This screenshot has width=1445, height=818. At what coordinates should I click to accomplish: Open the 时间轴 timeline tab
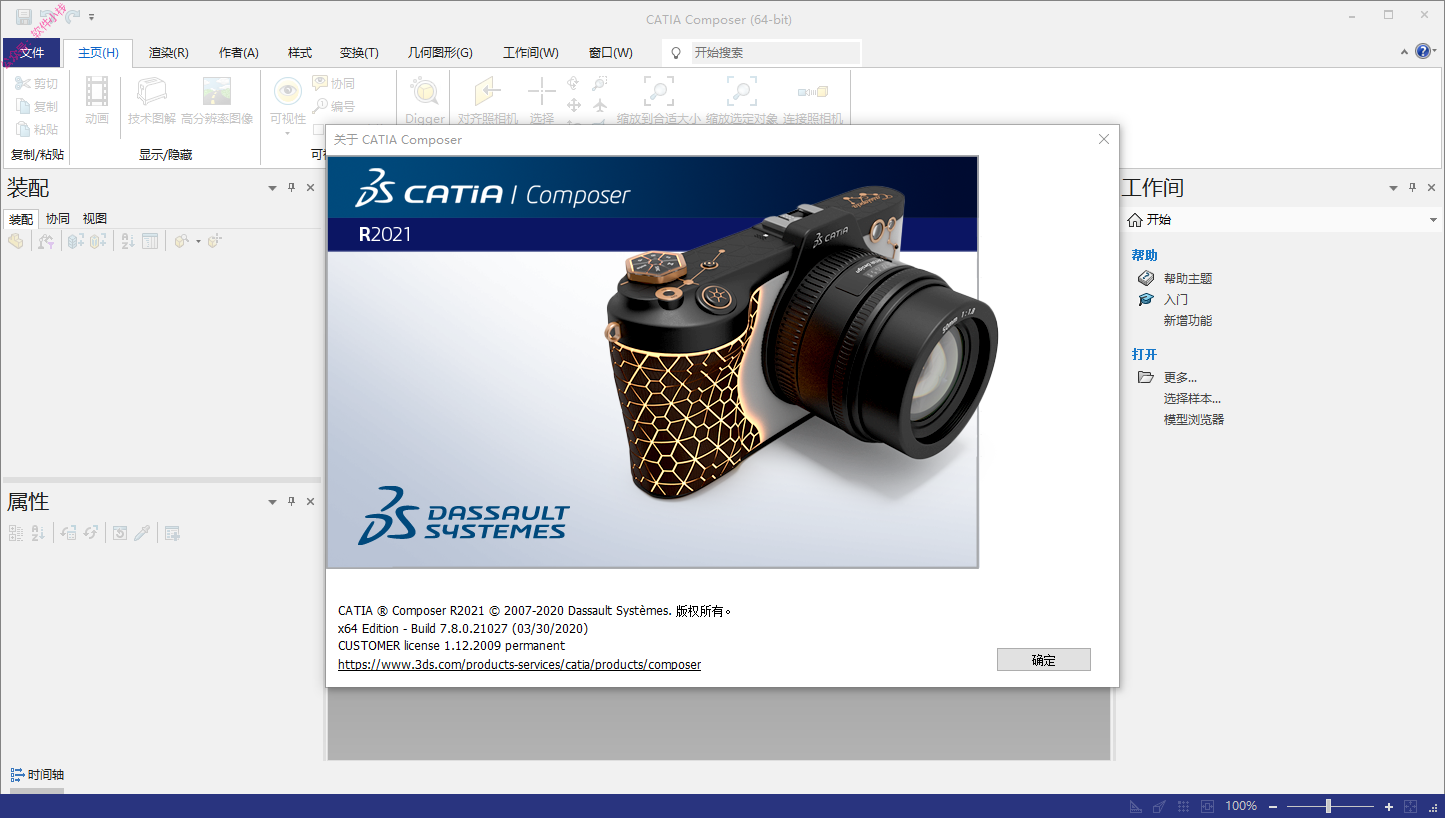point(38,774)
